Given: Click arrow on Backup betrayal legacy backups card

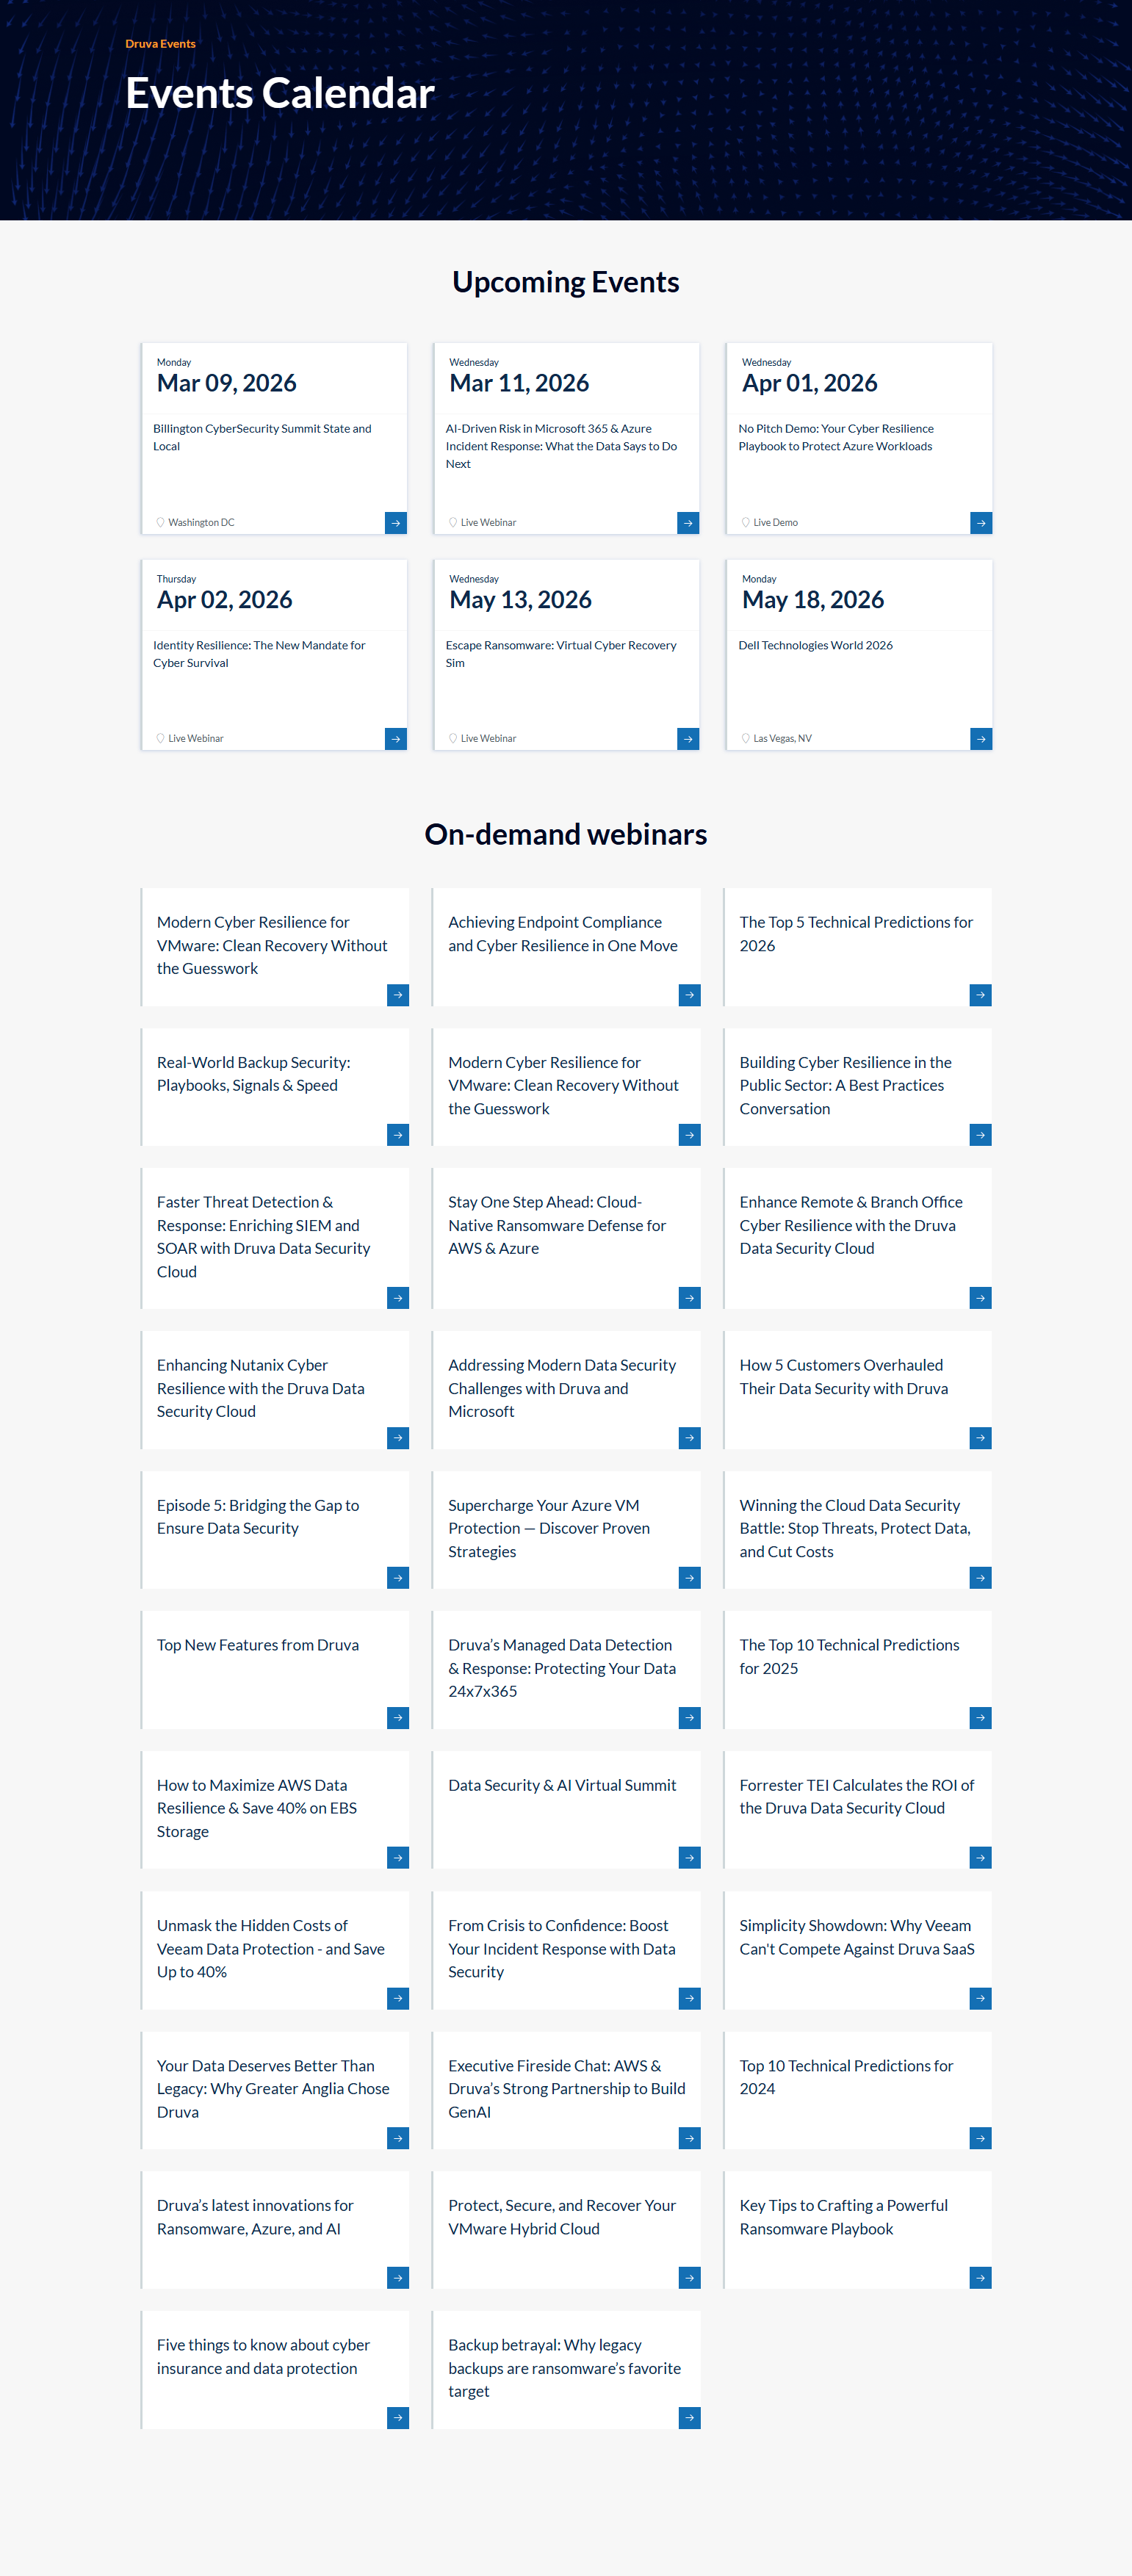Looking at the screenshot, I should [x=689, y=2418].
